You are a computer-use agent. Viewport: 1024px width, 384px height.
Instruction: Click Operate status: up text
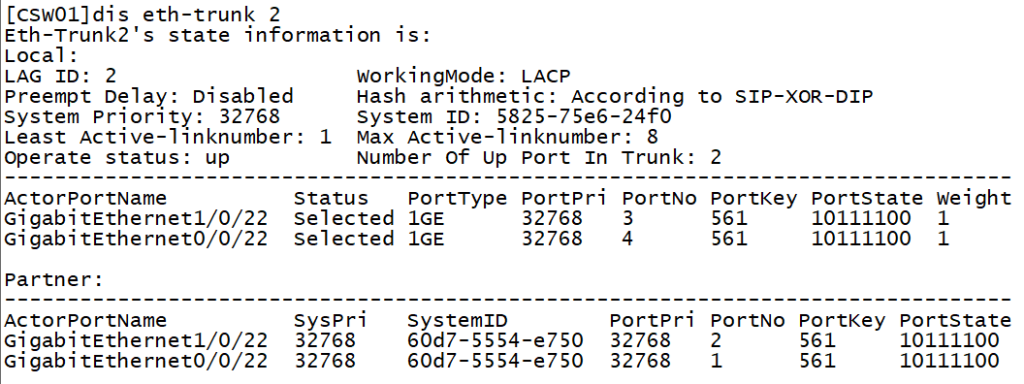coord(117,157)
